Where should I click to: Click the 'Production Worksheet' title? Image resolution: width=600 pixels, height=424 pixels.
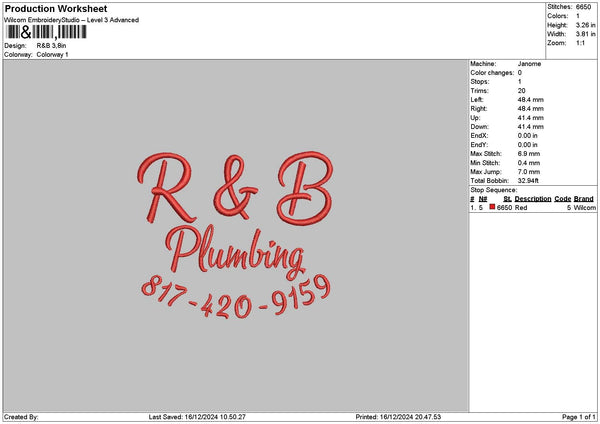56,8
